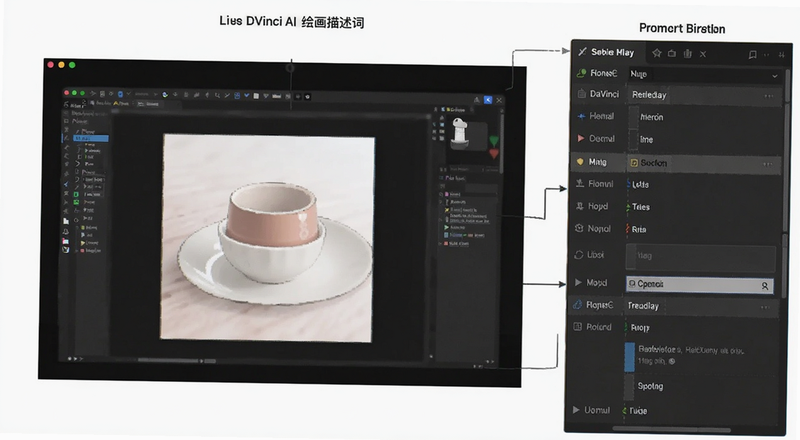The height and width of the screenshot is (440, 800).
Task: Expand the red arrow beside Dermal
Action: click(581, 138)
